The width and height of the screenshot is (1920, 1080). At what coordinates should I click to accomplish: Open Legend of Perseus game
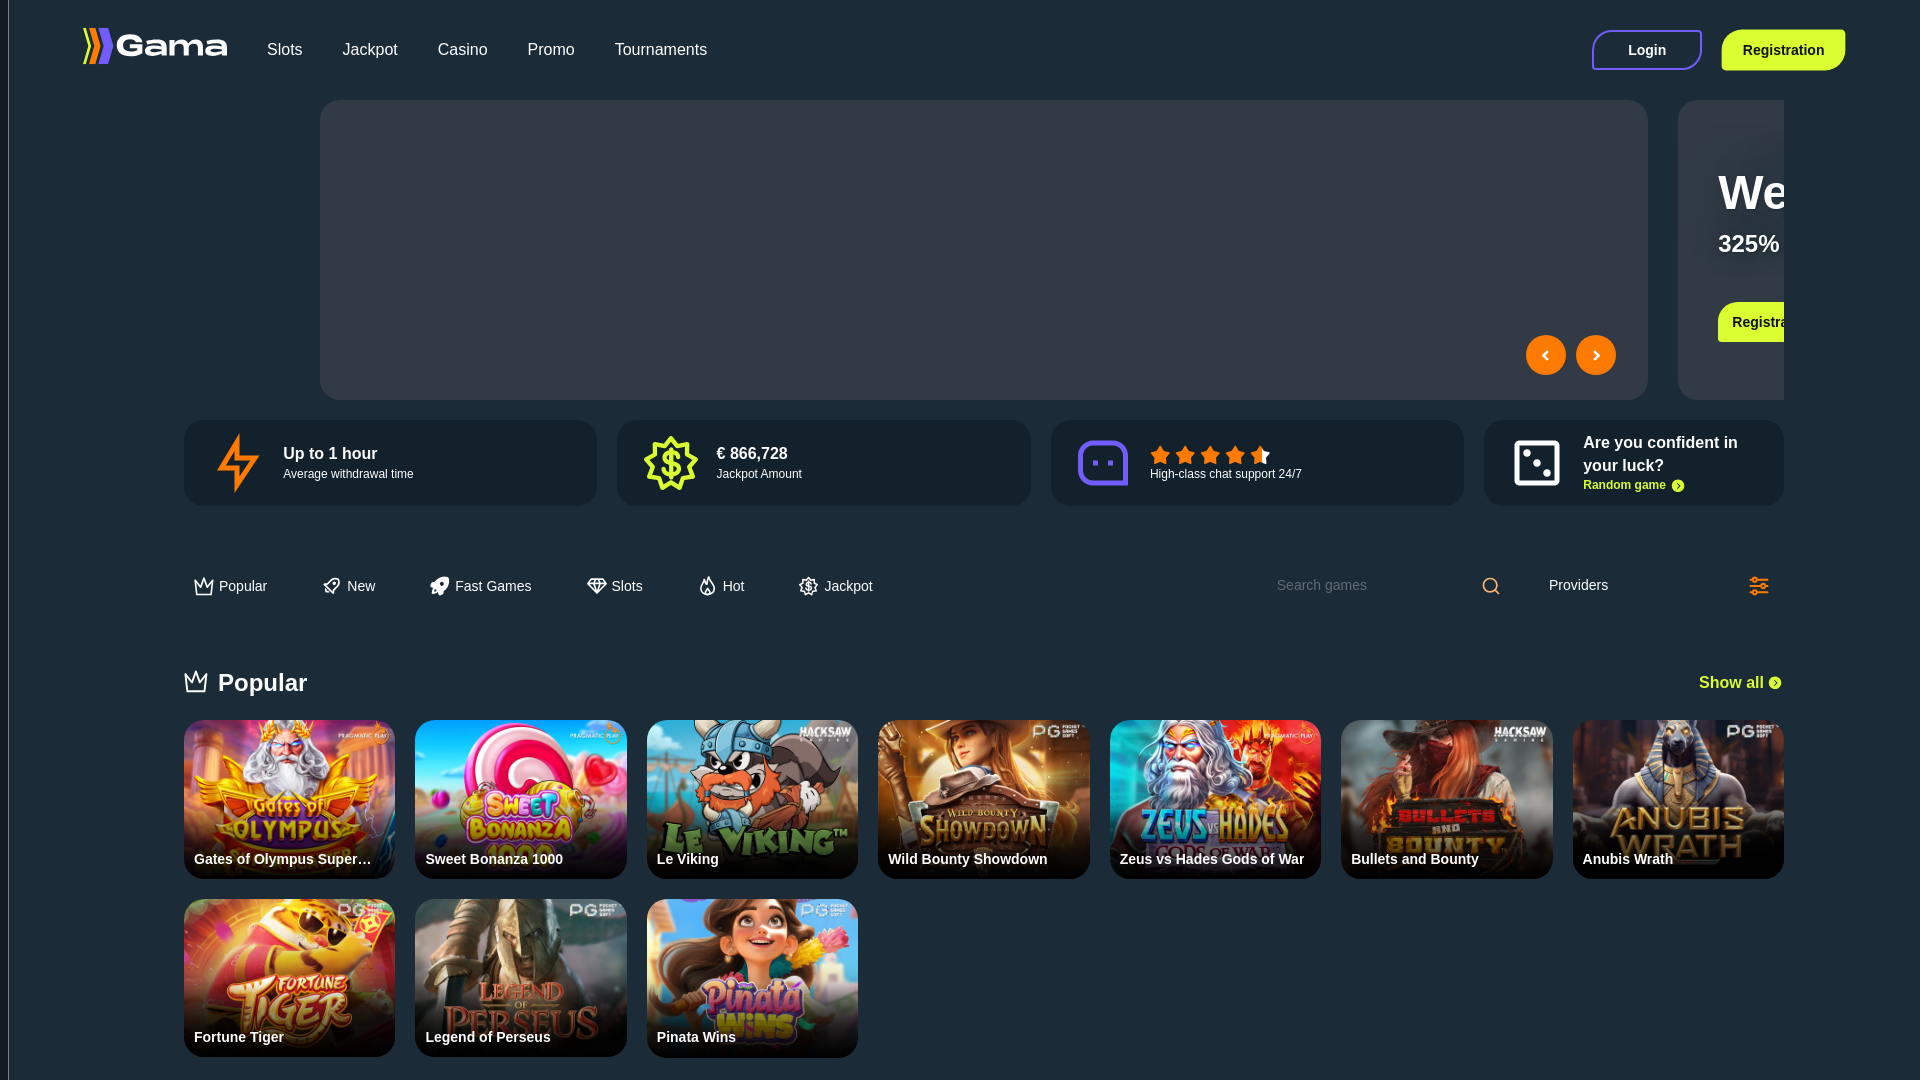coord(520,978)
